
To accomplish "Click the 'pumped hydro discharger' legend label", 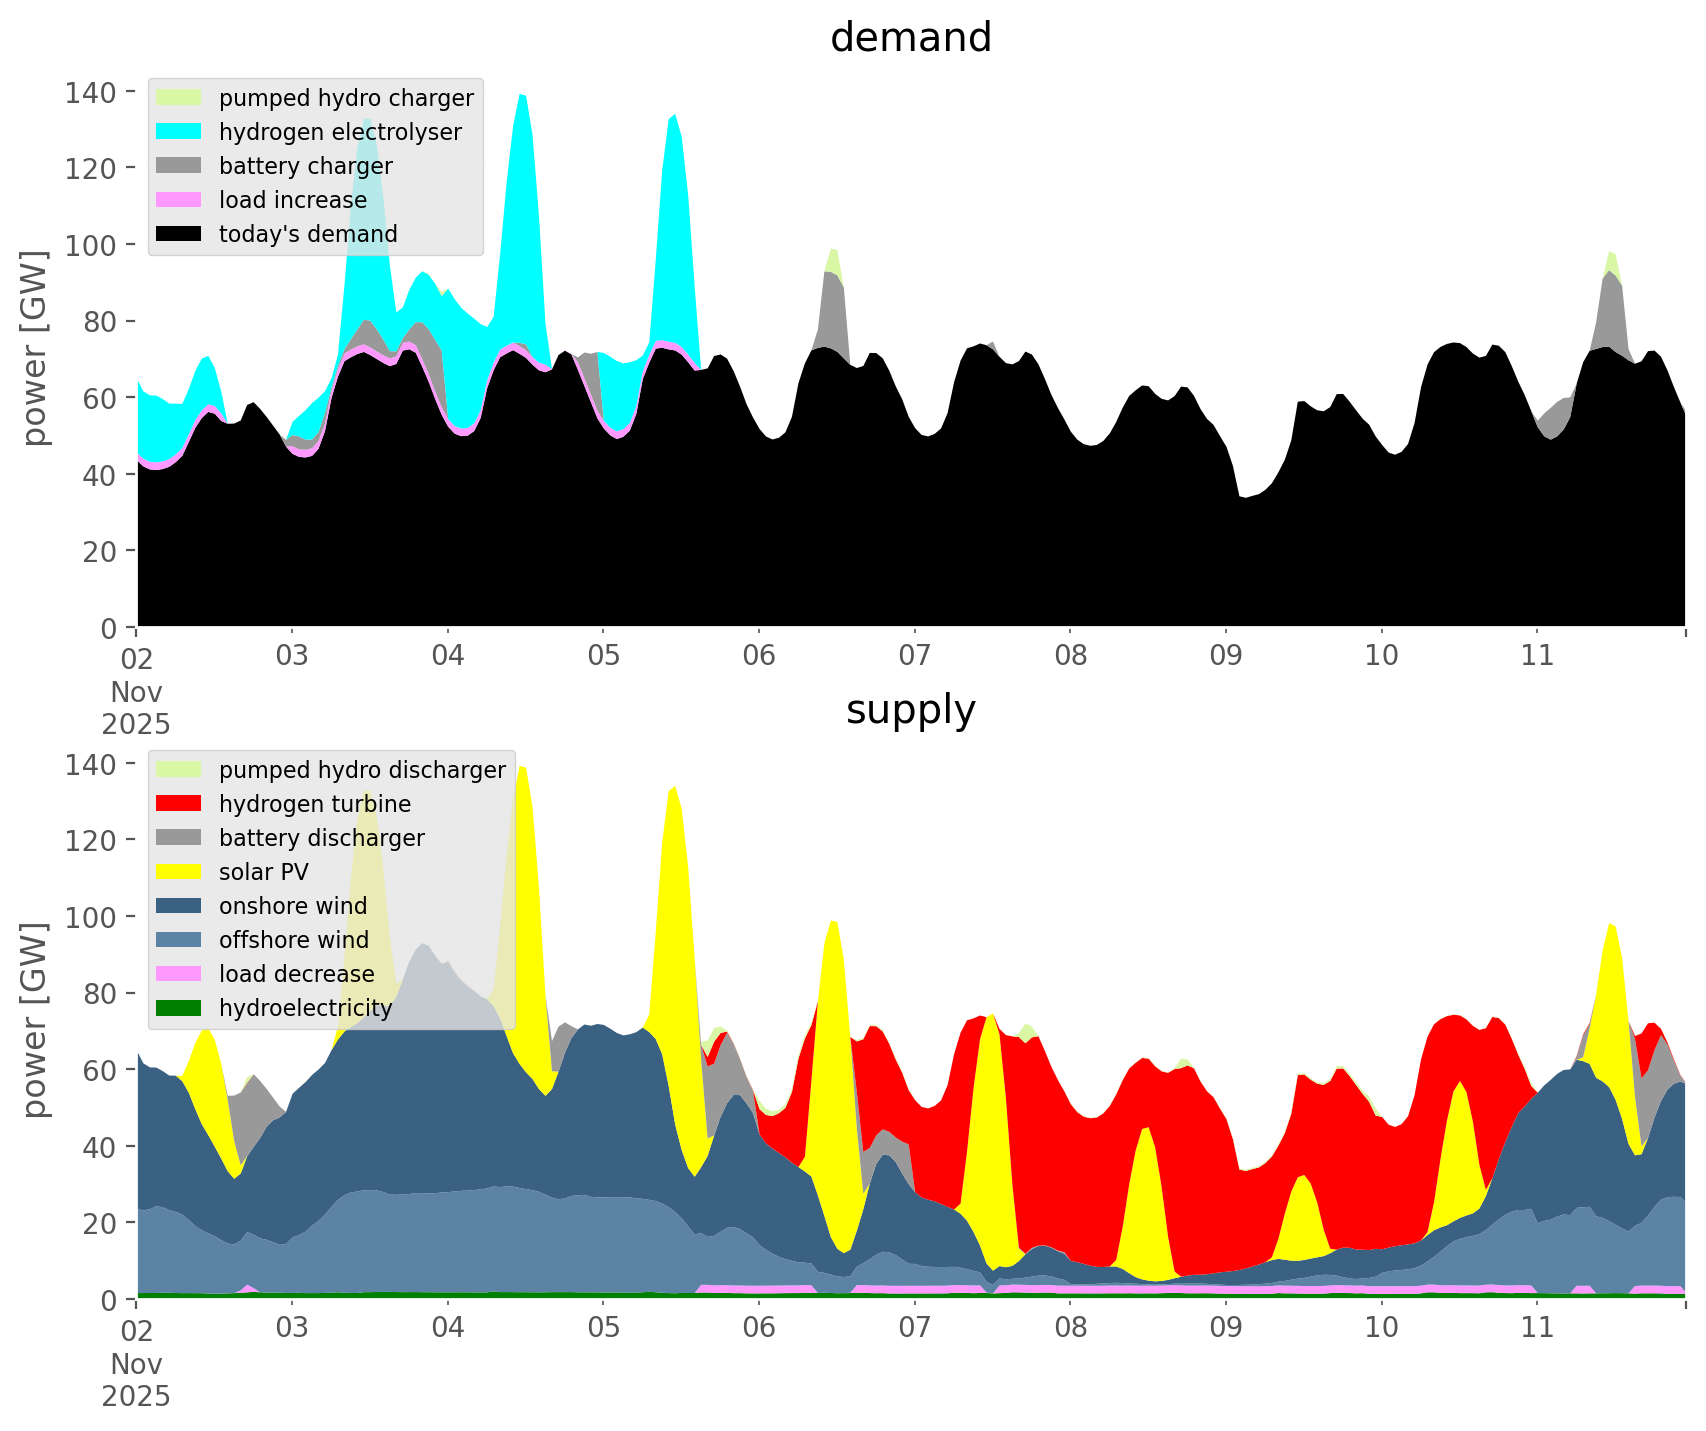I will [362, 770].
